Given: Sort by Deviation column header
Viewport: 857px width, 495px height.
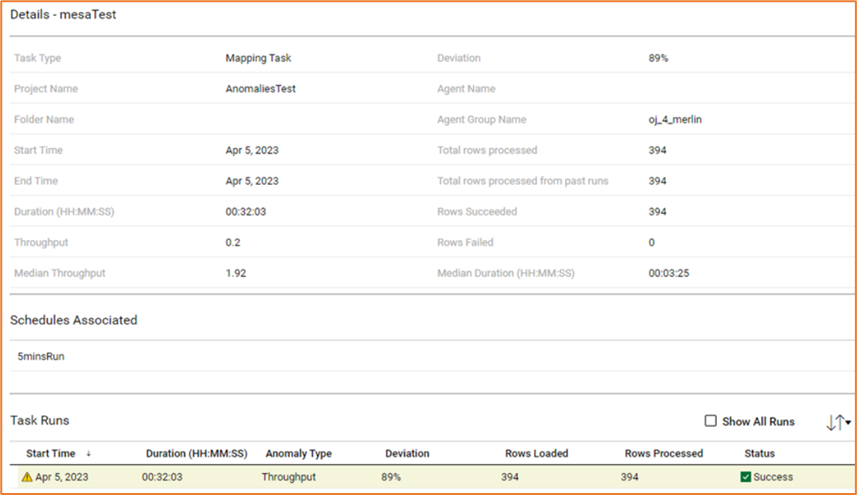Looking at the screenshot, I should click(407, 453).
